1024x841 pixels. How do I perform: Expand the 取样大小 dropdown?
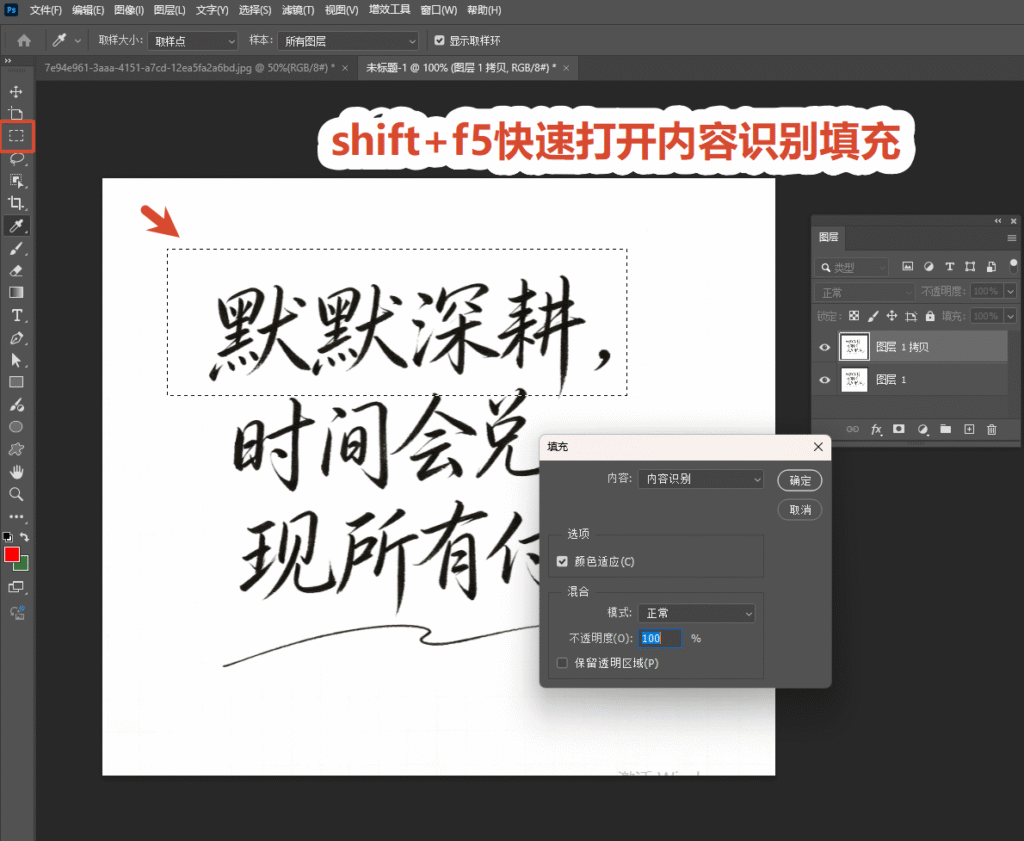(x=193, y=41)
